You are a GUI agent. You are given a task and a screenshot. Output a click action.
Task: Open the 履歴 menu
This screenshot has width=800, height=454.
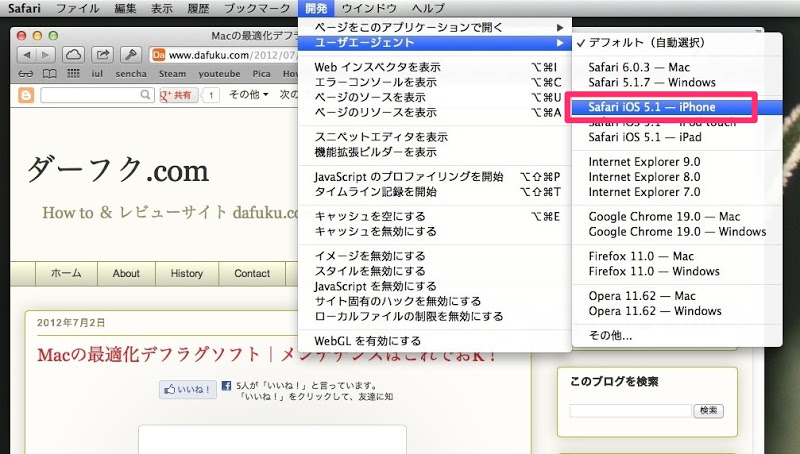tap(198, 8)
